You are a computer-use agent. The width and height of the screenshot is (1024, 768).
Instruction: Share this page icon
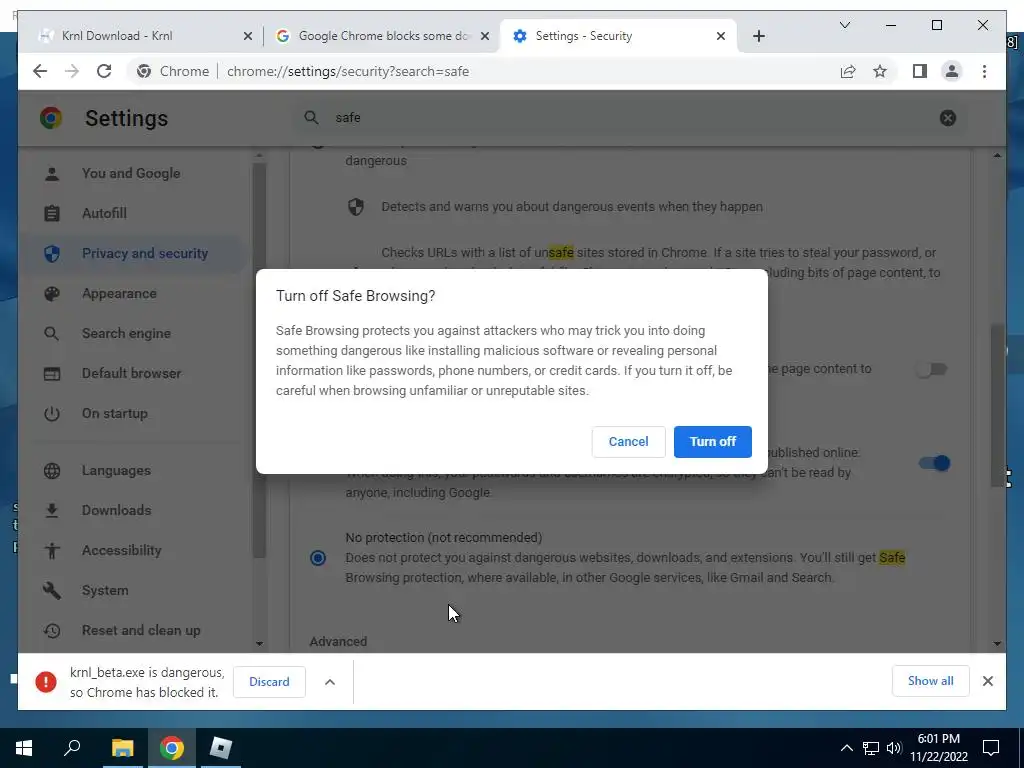tap(848, 71)
